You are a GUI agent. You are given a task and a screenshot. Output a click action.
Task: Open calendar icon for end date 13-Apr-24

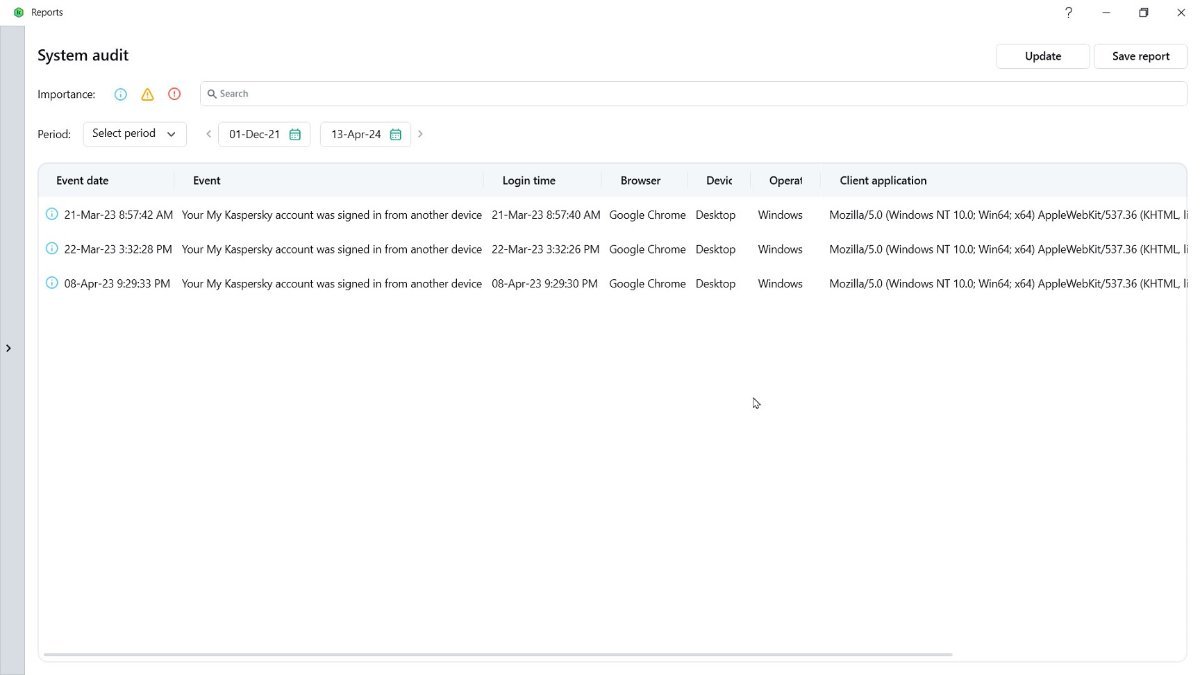[396, 134]
